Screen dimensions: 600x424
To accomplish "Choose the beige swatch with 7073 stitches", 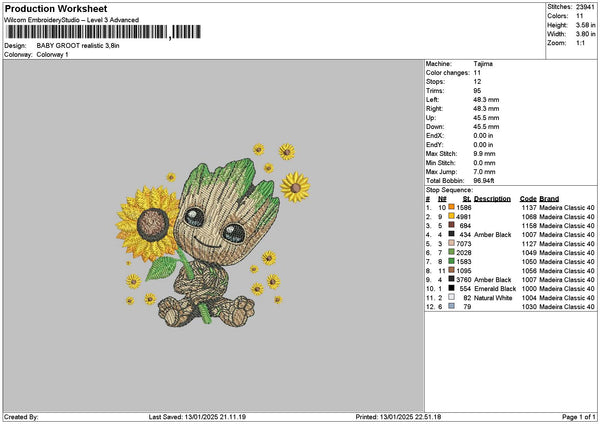I will click(452, 243).
